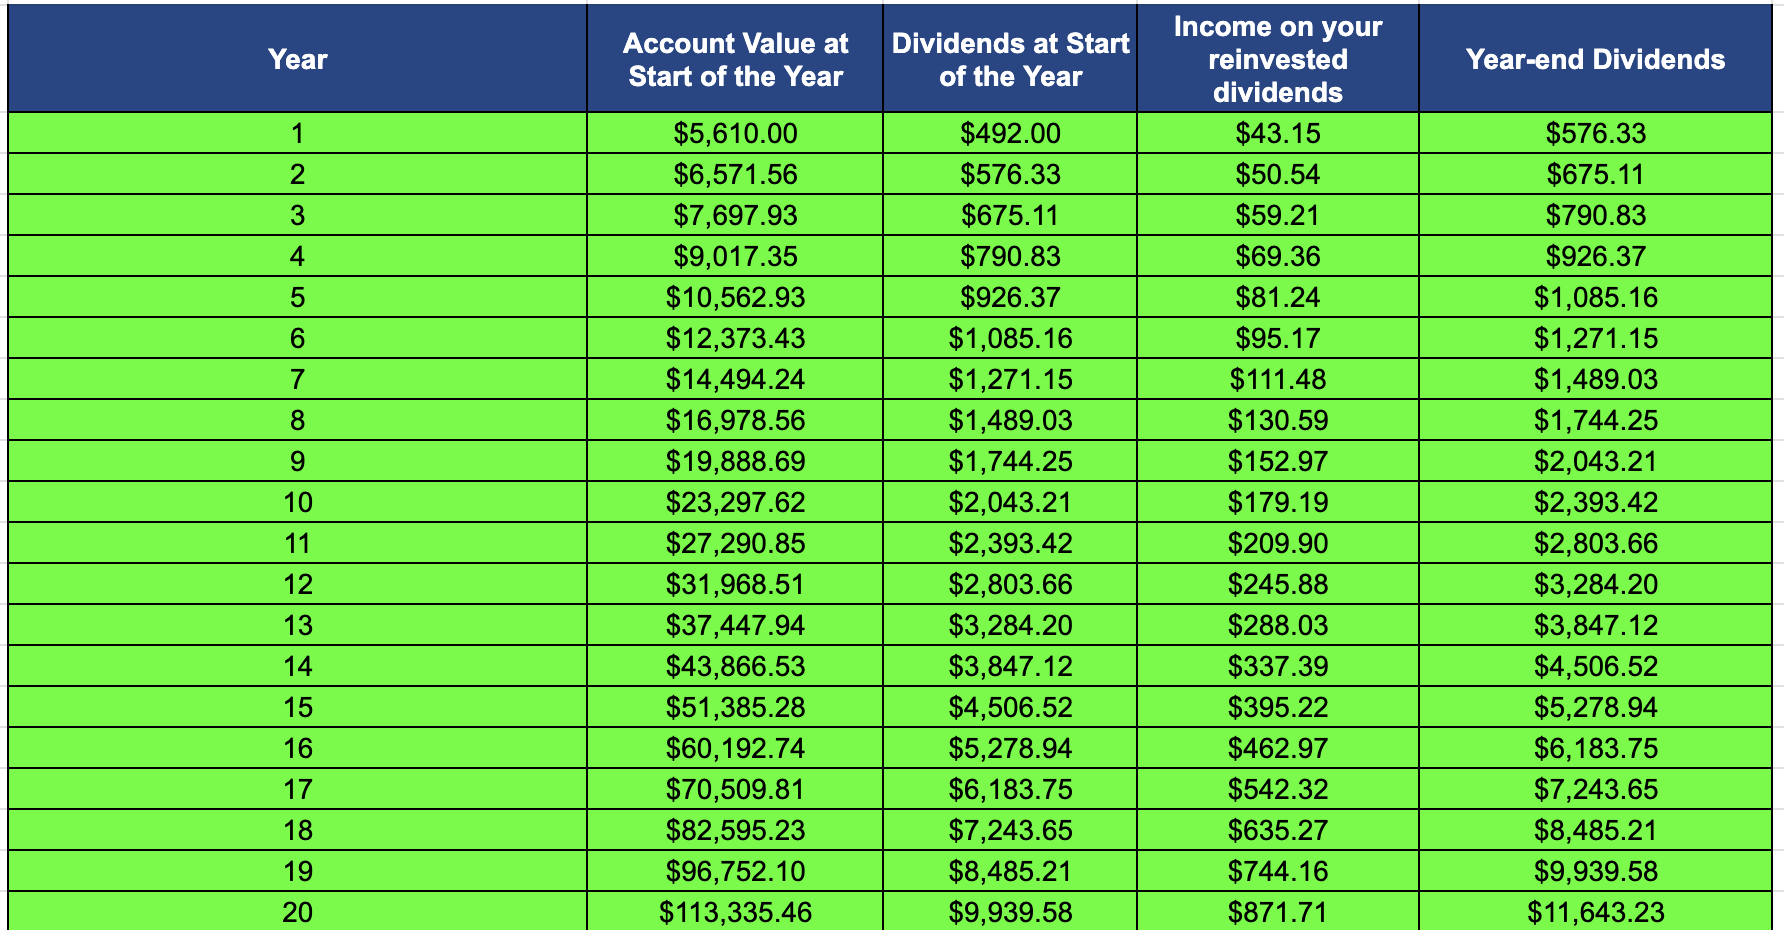1784x930 pixels.
Task: Click the Dividends at Start of Year header
Action: click(1010, 59)
